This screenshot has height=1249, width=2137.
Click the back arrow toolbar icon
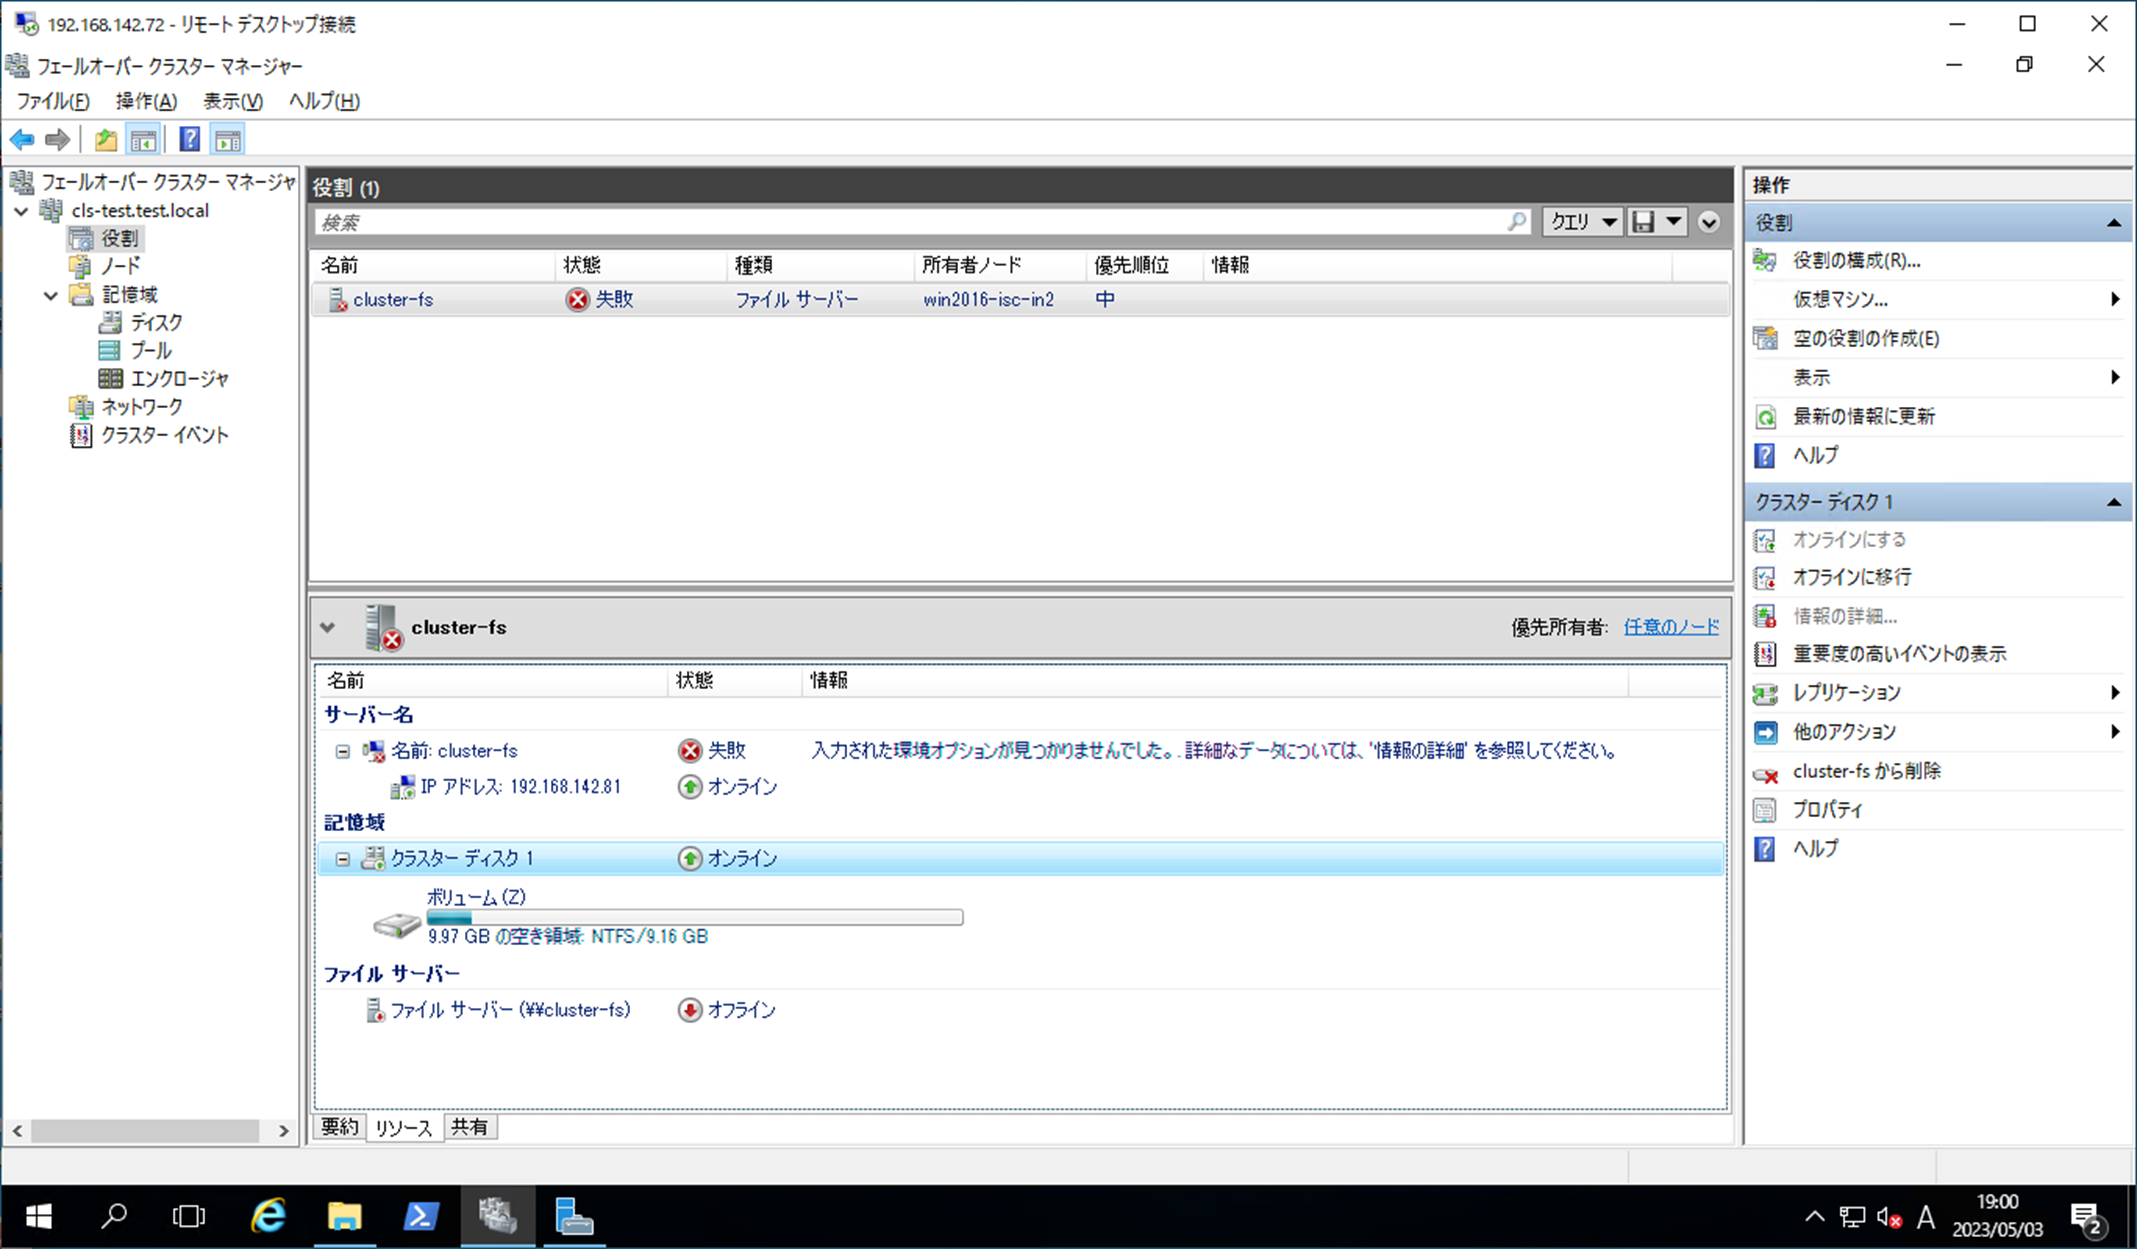coord(22,140)
